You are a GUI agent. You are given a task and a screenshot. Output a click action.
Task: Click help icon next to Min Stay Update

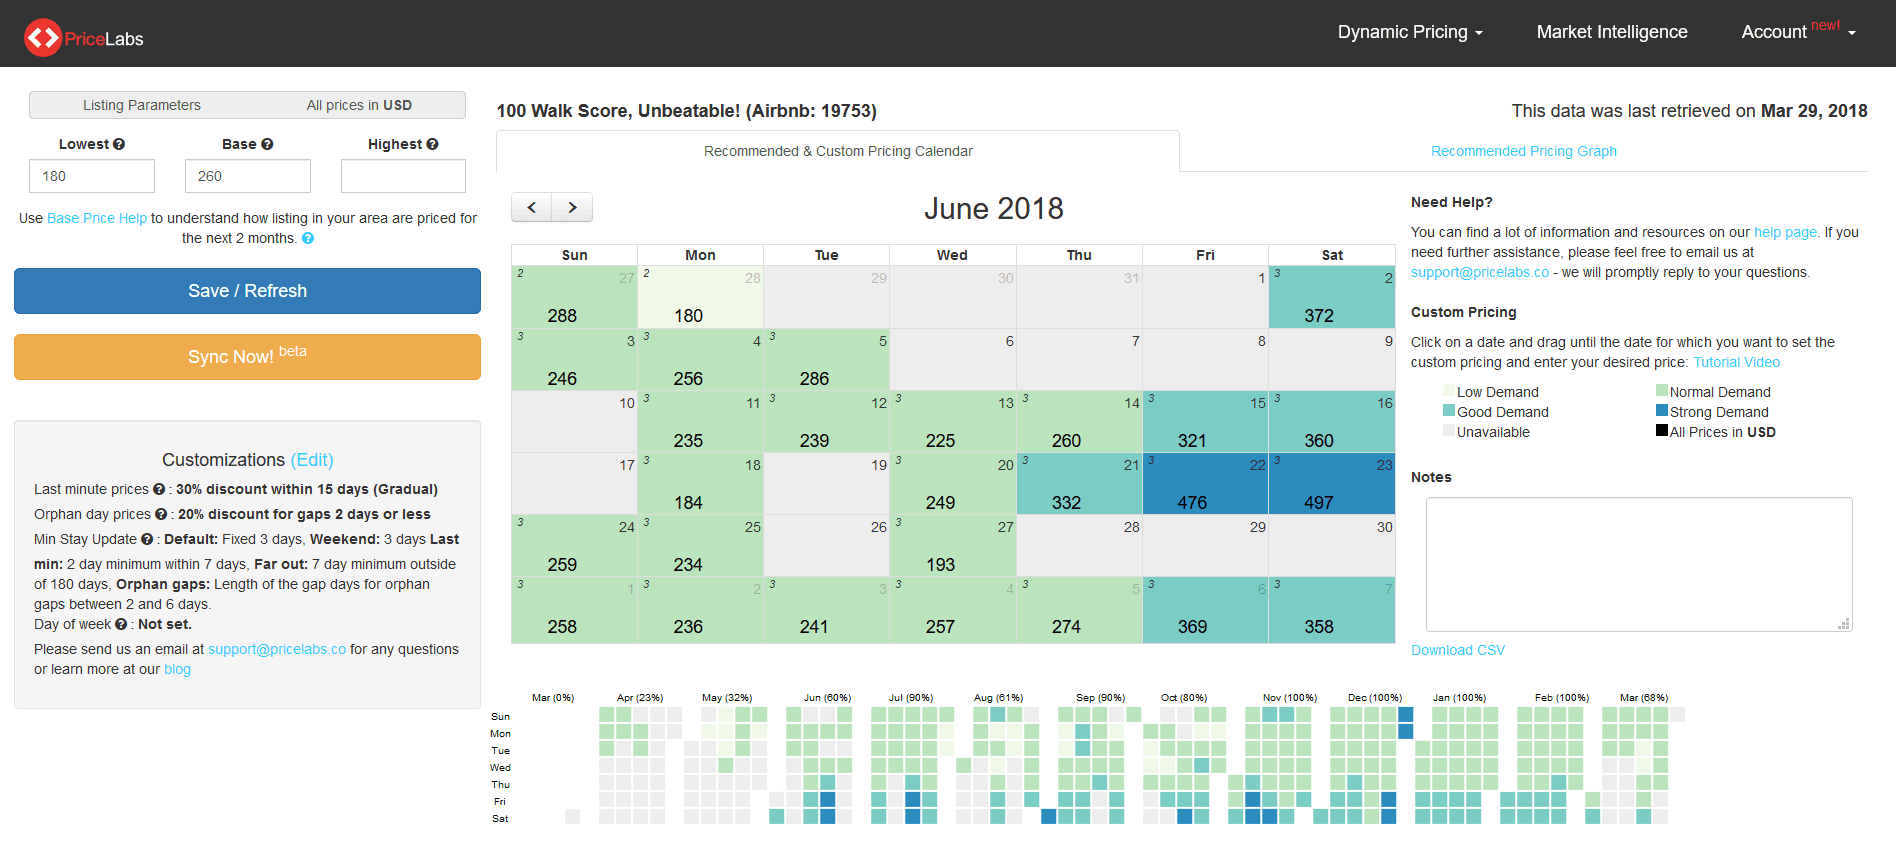tap(147, 539)
